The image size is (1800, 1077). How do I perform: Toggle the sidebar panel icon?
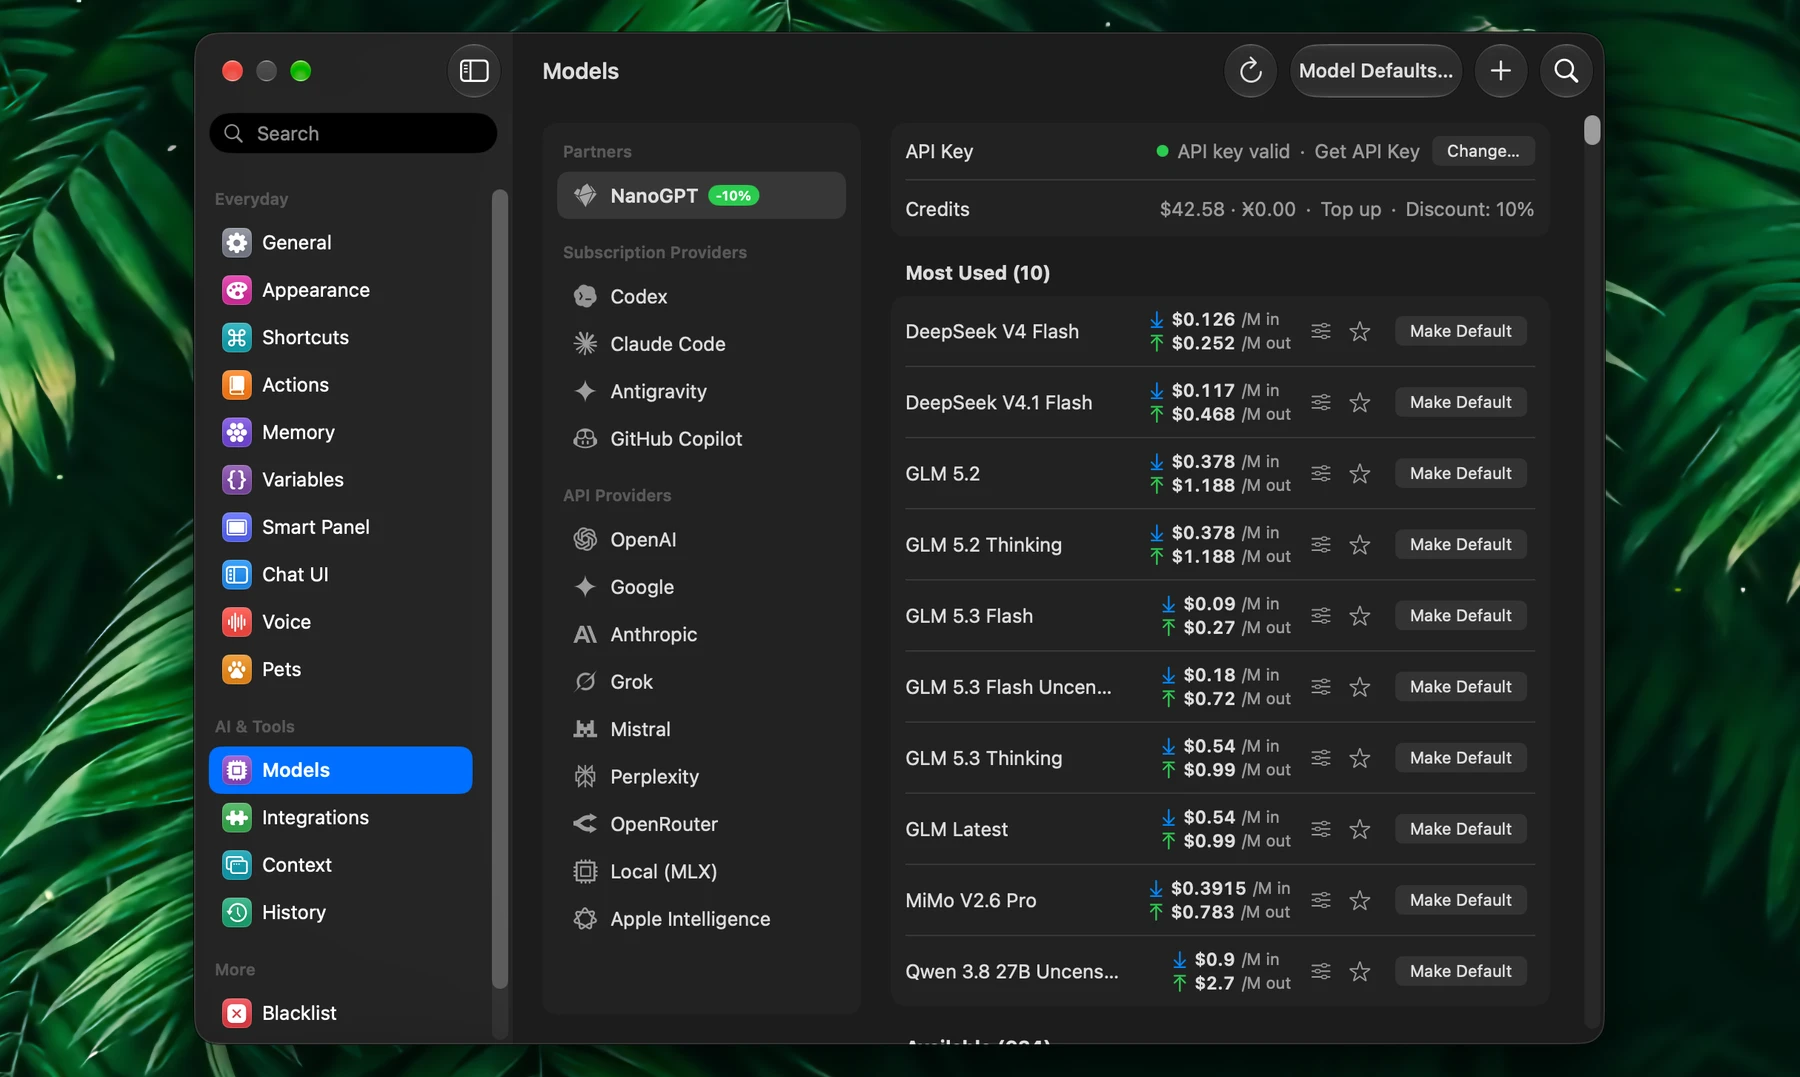tap(474, 71)
